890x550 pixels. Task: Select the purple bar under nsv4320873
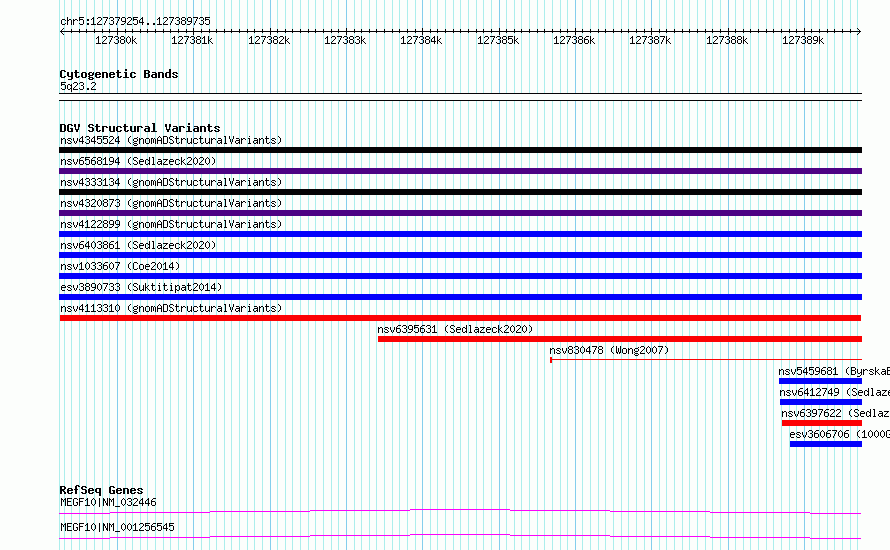point(460,213)
